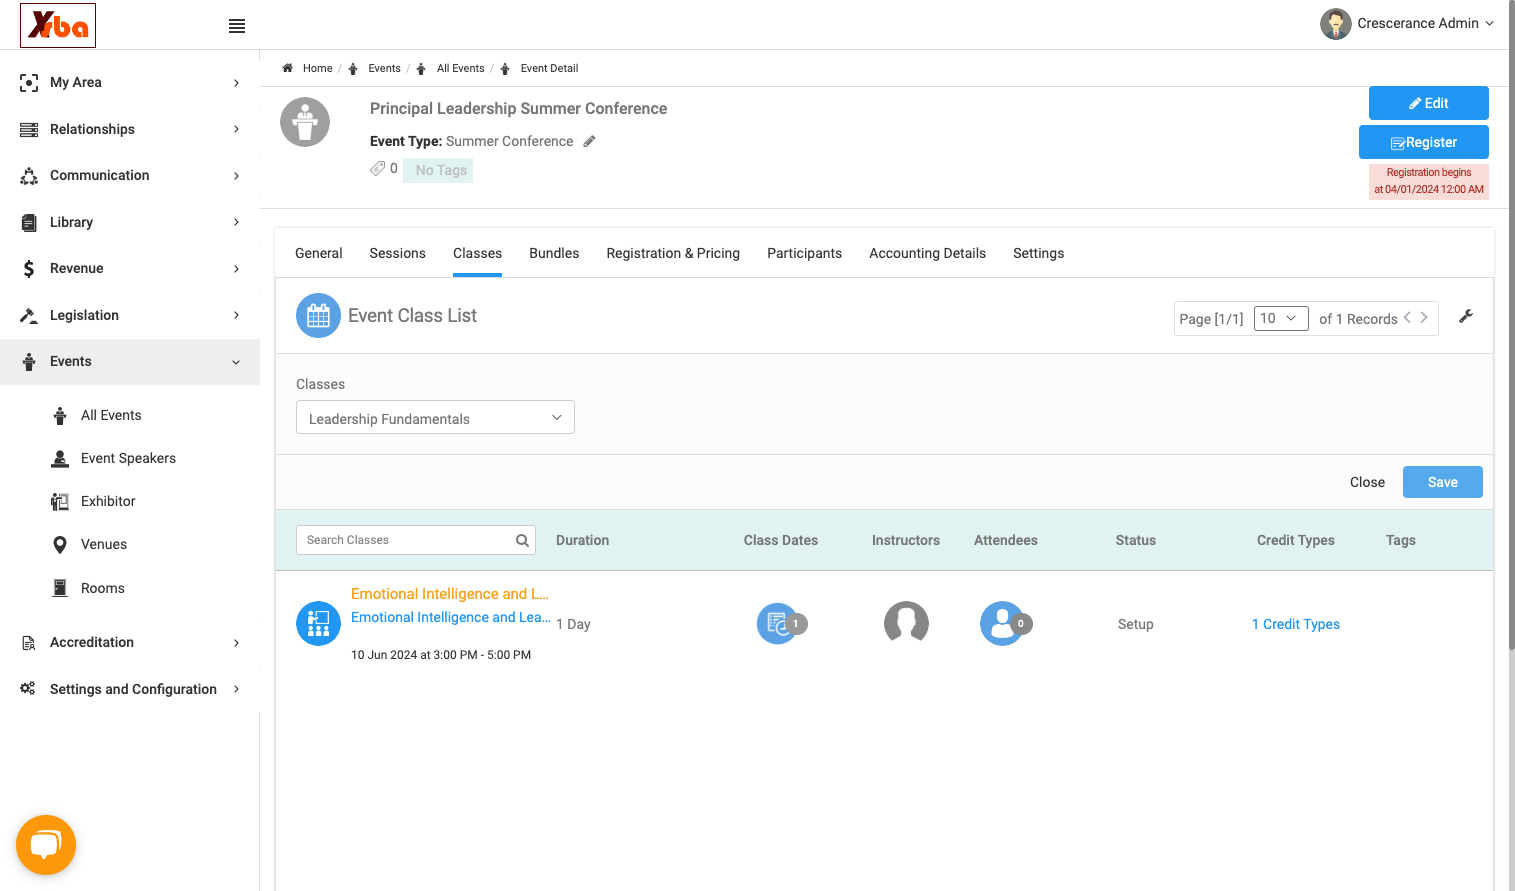Collapse the Events menu
Screen dimensions: 1515x891
pos(130,361)
